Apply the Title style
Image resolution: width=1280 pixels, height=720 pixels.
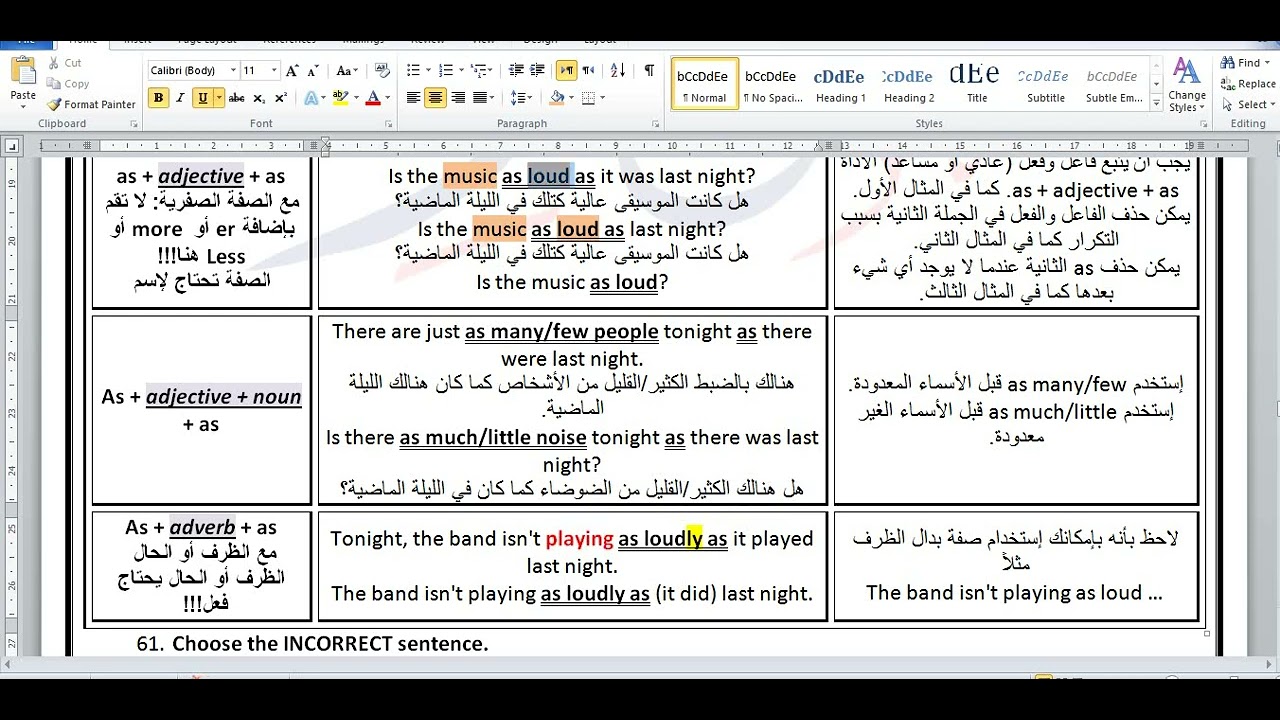(977, 84)
